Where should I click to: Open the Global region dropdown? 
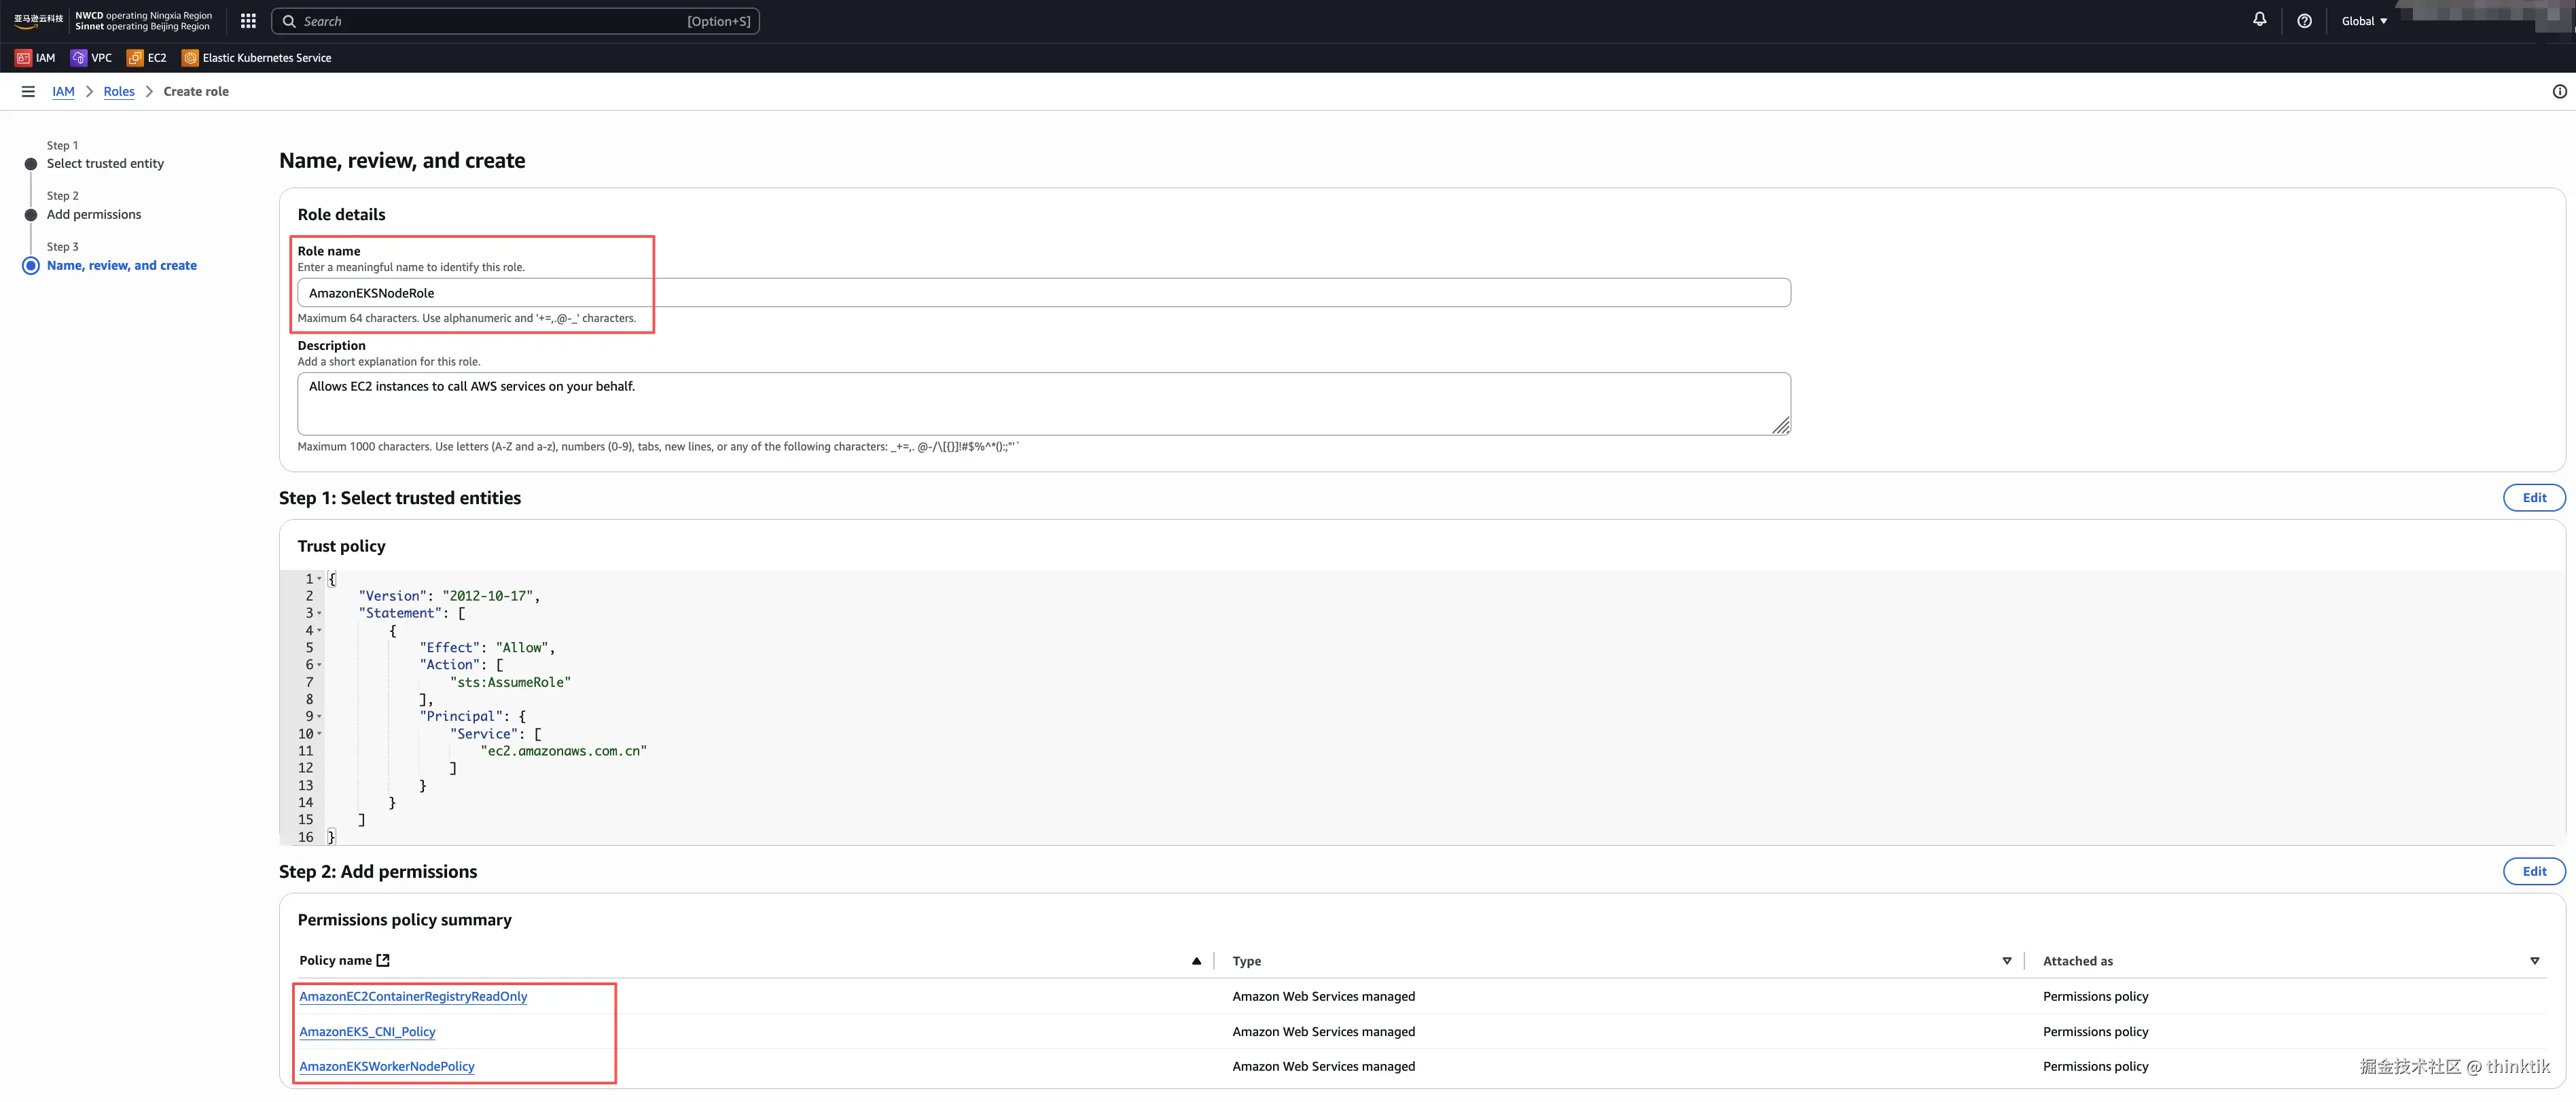coord(2363,21)
